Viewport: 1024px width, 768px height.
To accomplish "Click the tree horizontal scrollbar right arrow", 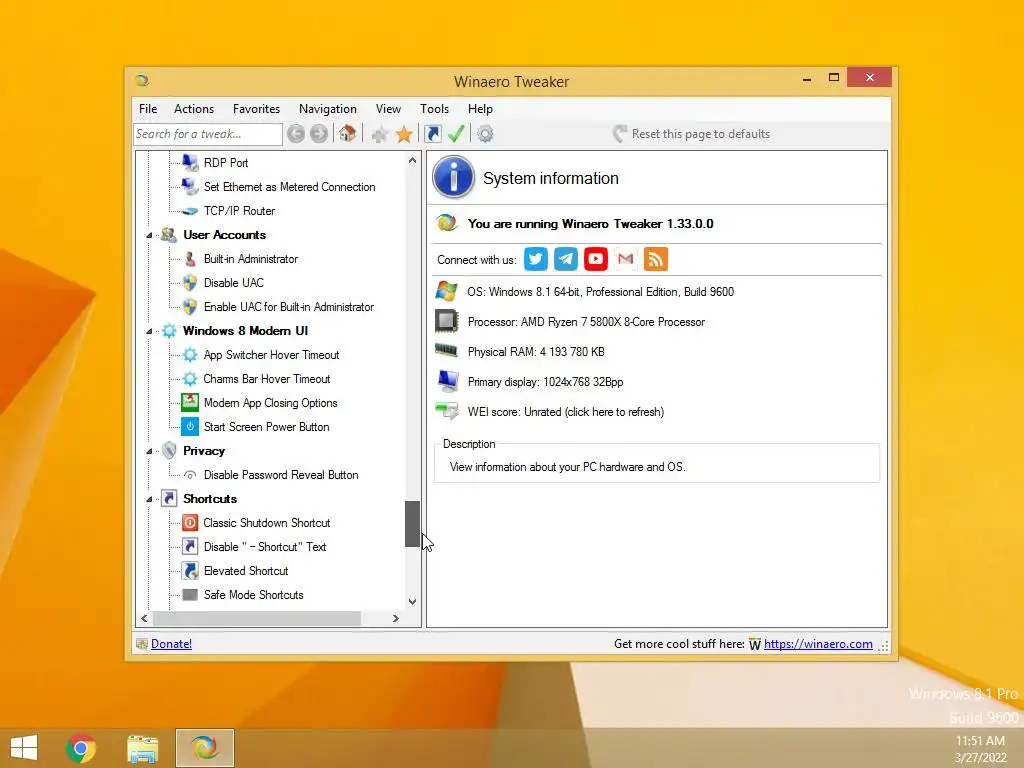I will (396, 618).
